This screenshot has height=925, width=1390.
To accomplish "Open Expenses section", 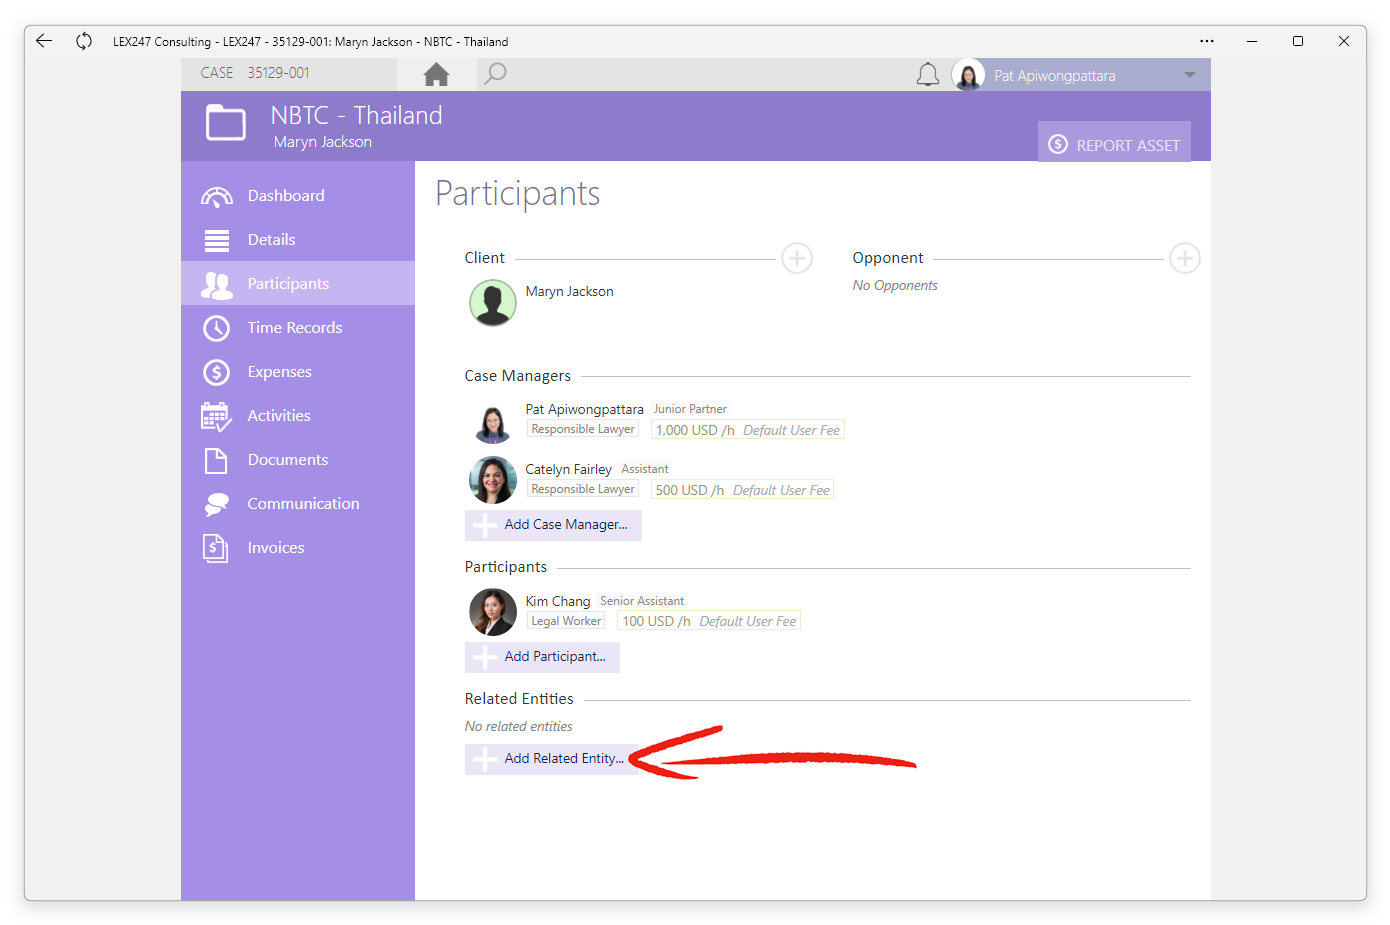I will (x=298, y=371).
